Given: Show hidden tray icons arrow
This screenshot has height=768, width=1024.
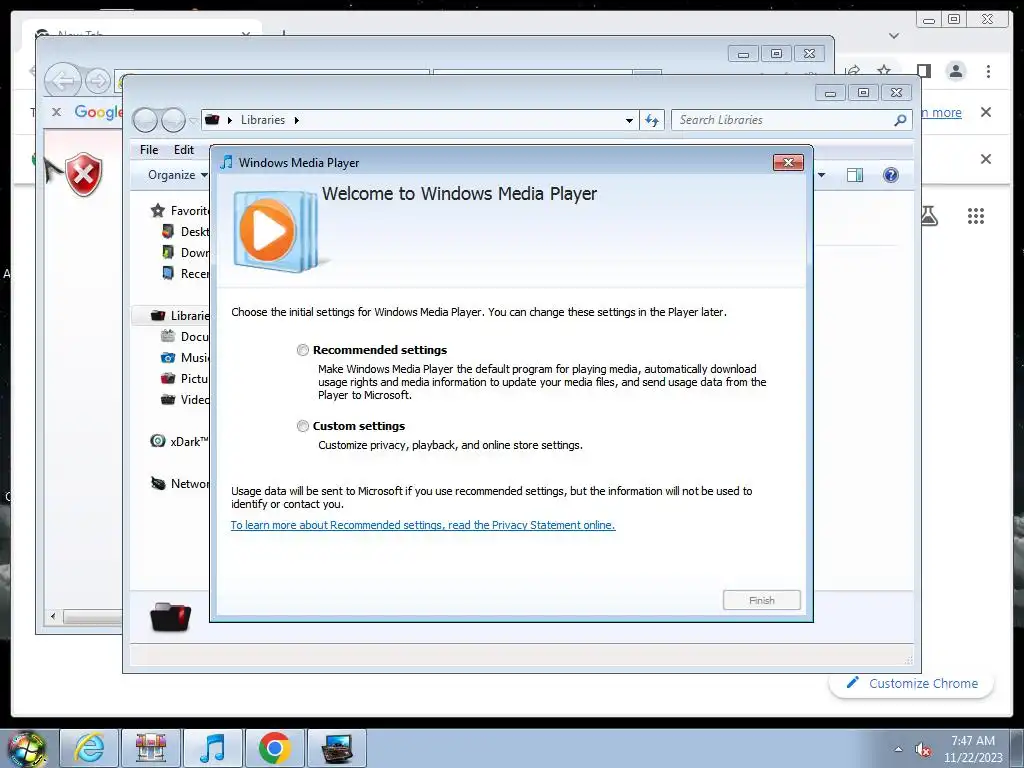Looking at the screenshot, I should tap(899, 749).
